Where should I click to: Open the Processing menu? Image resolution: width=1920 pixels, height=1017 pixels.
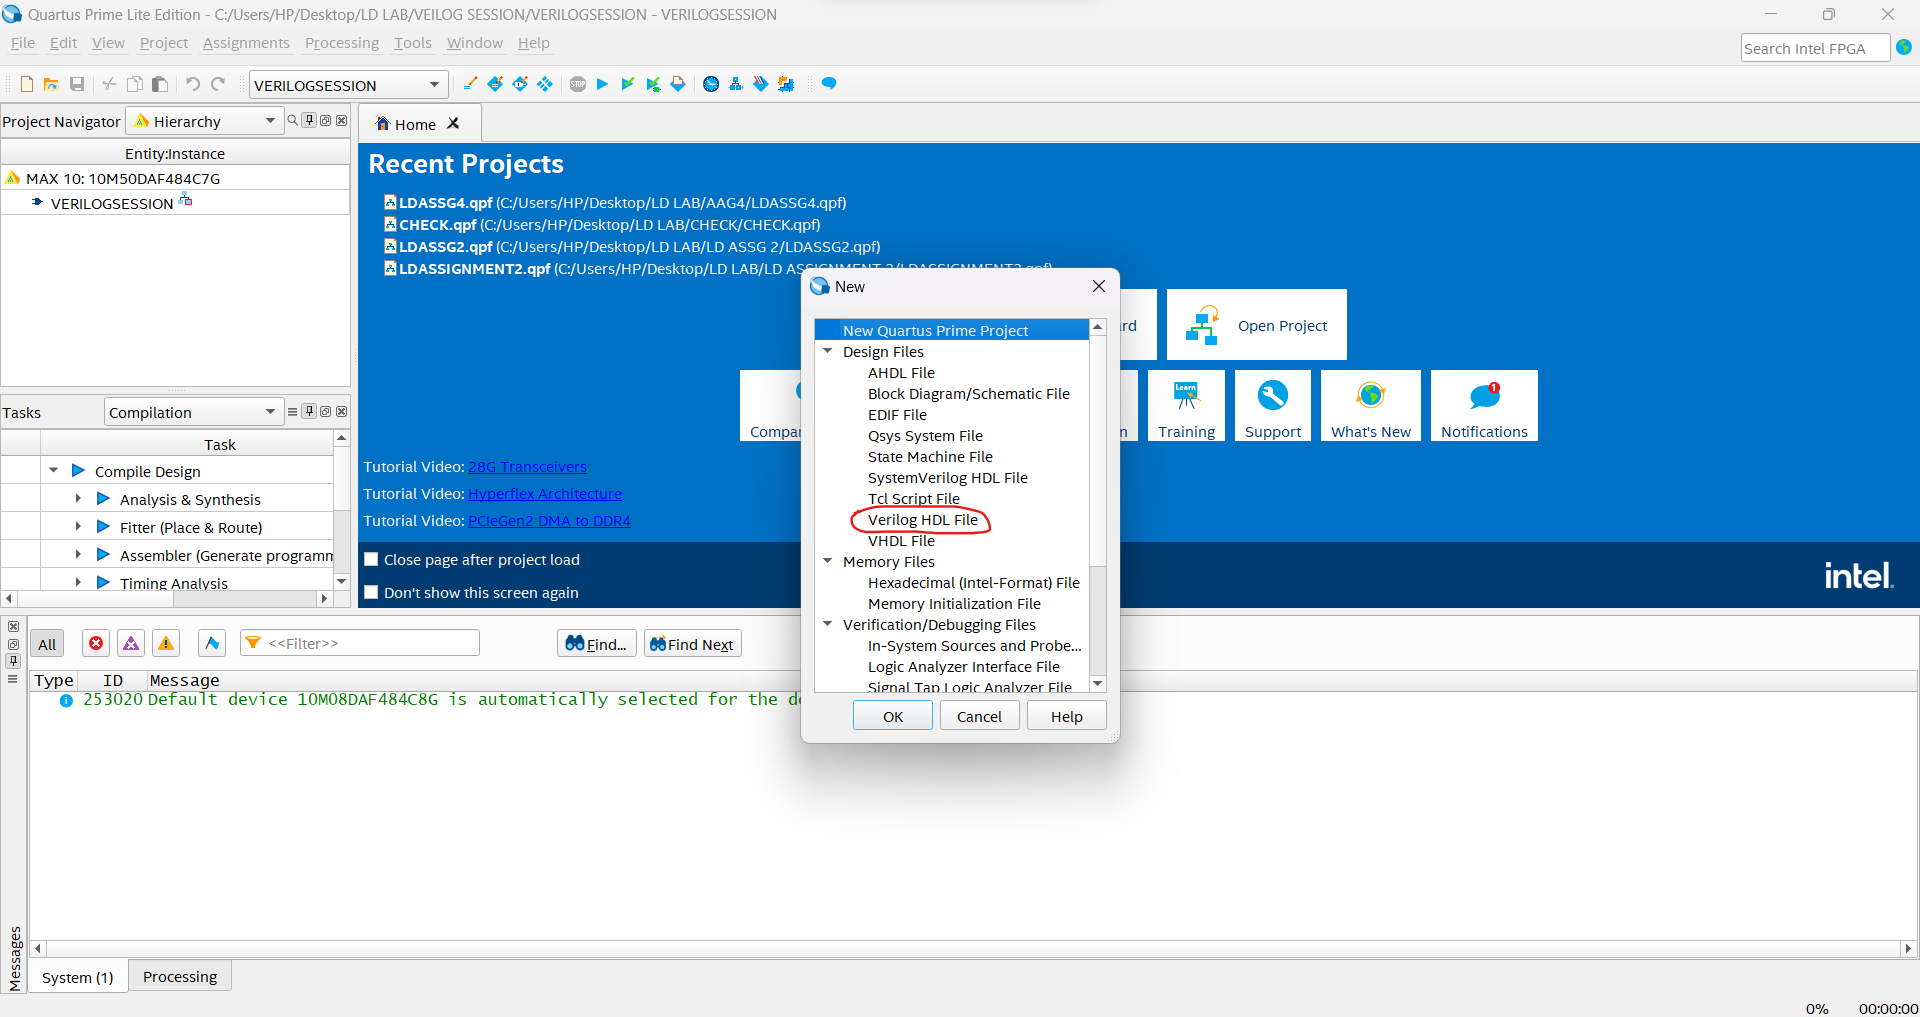point(342,43)
